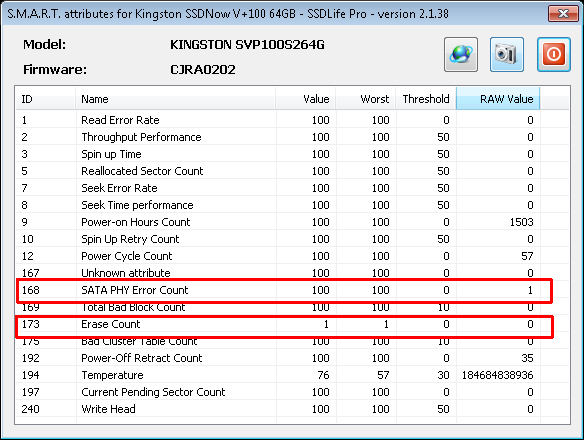The image size is (584, 440).
Task: Sort by the ID column header
Action: point(45,99)
